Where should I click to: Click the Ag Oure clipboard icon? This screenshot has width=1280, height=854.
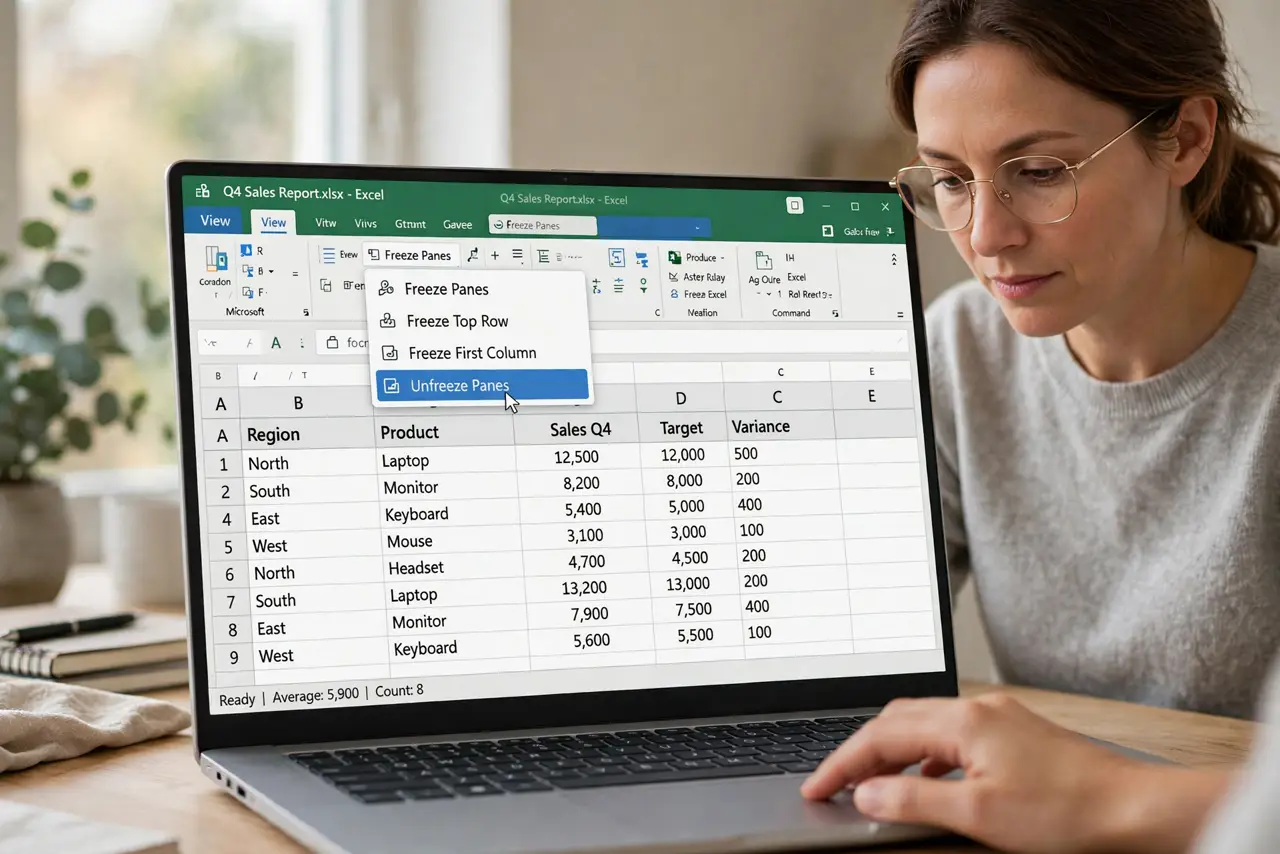(765, 261)
